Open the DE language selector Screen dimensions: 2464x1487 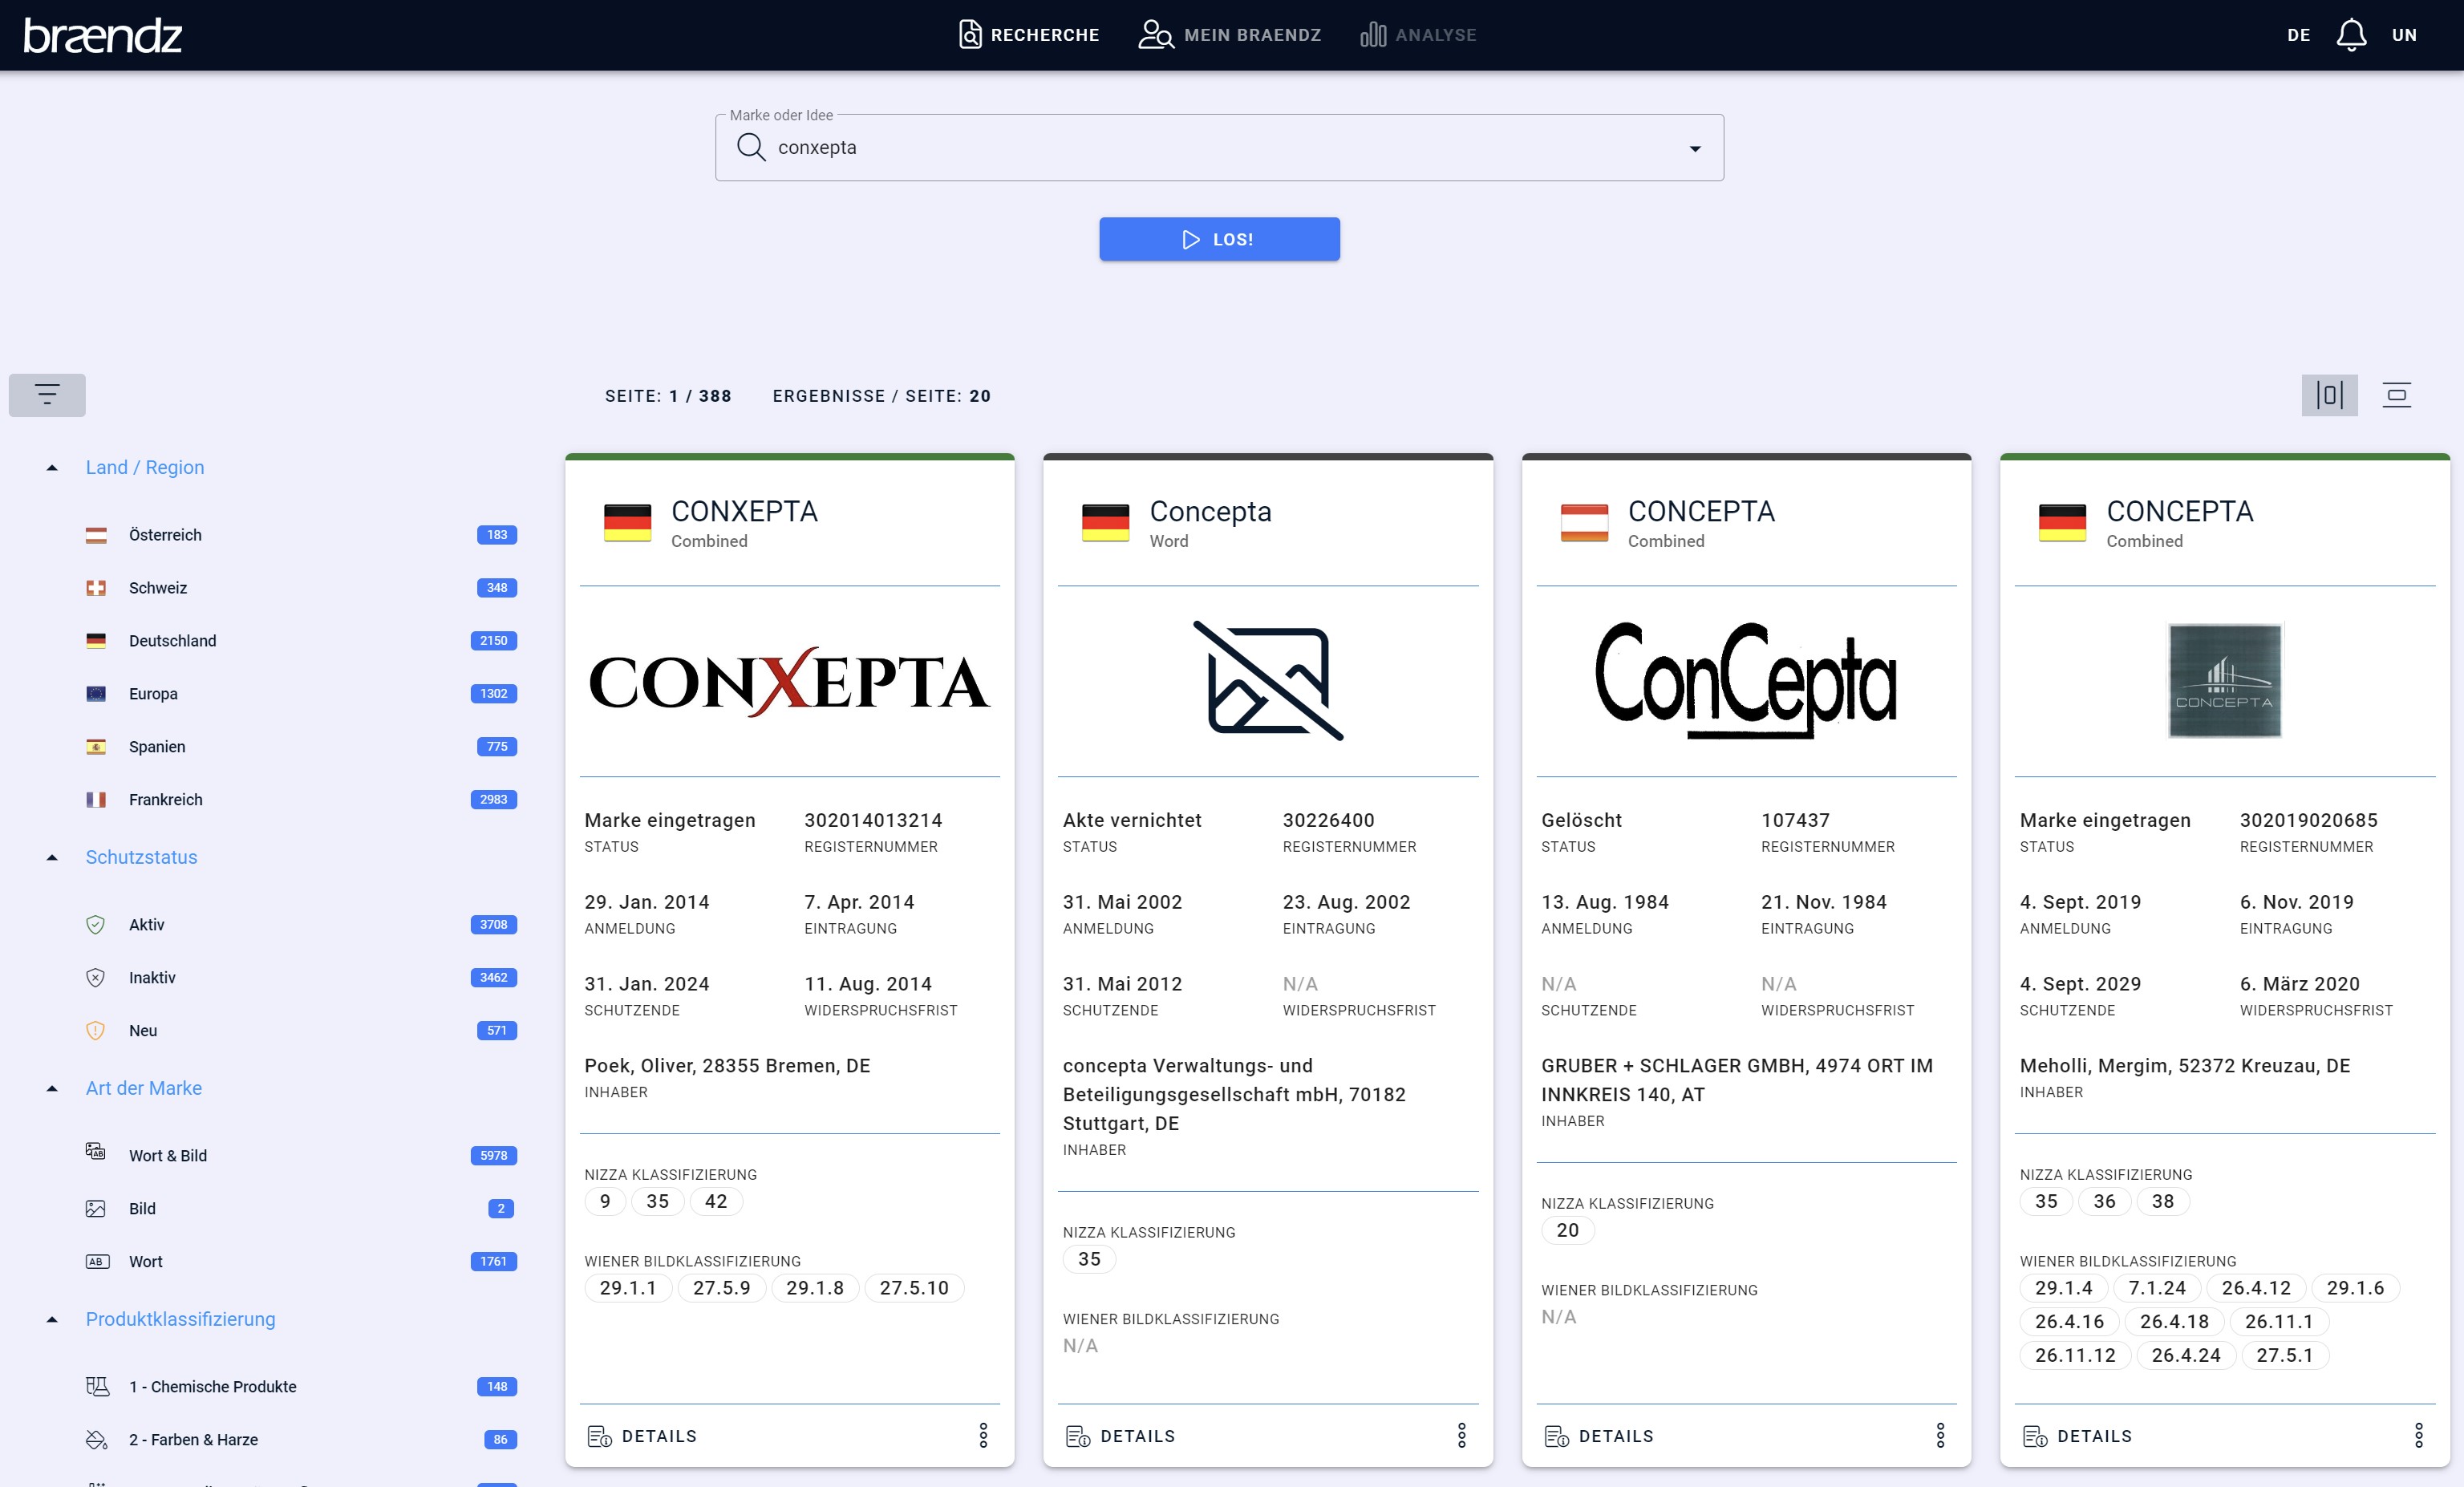tap(2298, 35)
